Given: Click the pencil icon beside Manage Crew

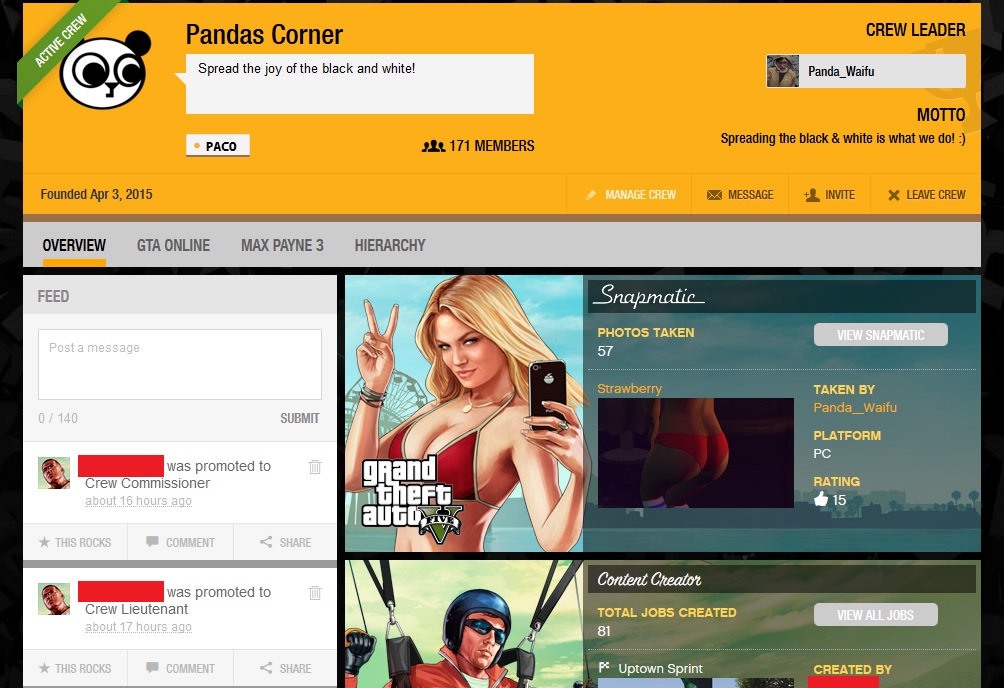Looking at the screenshot, I should click(590, 195).
